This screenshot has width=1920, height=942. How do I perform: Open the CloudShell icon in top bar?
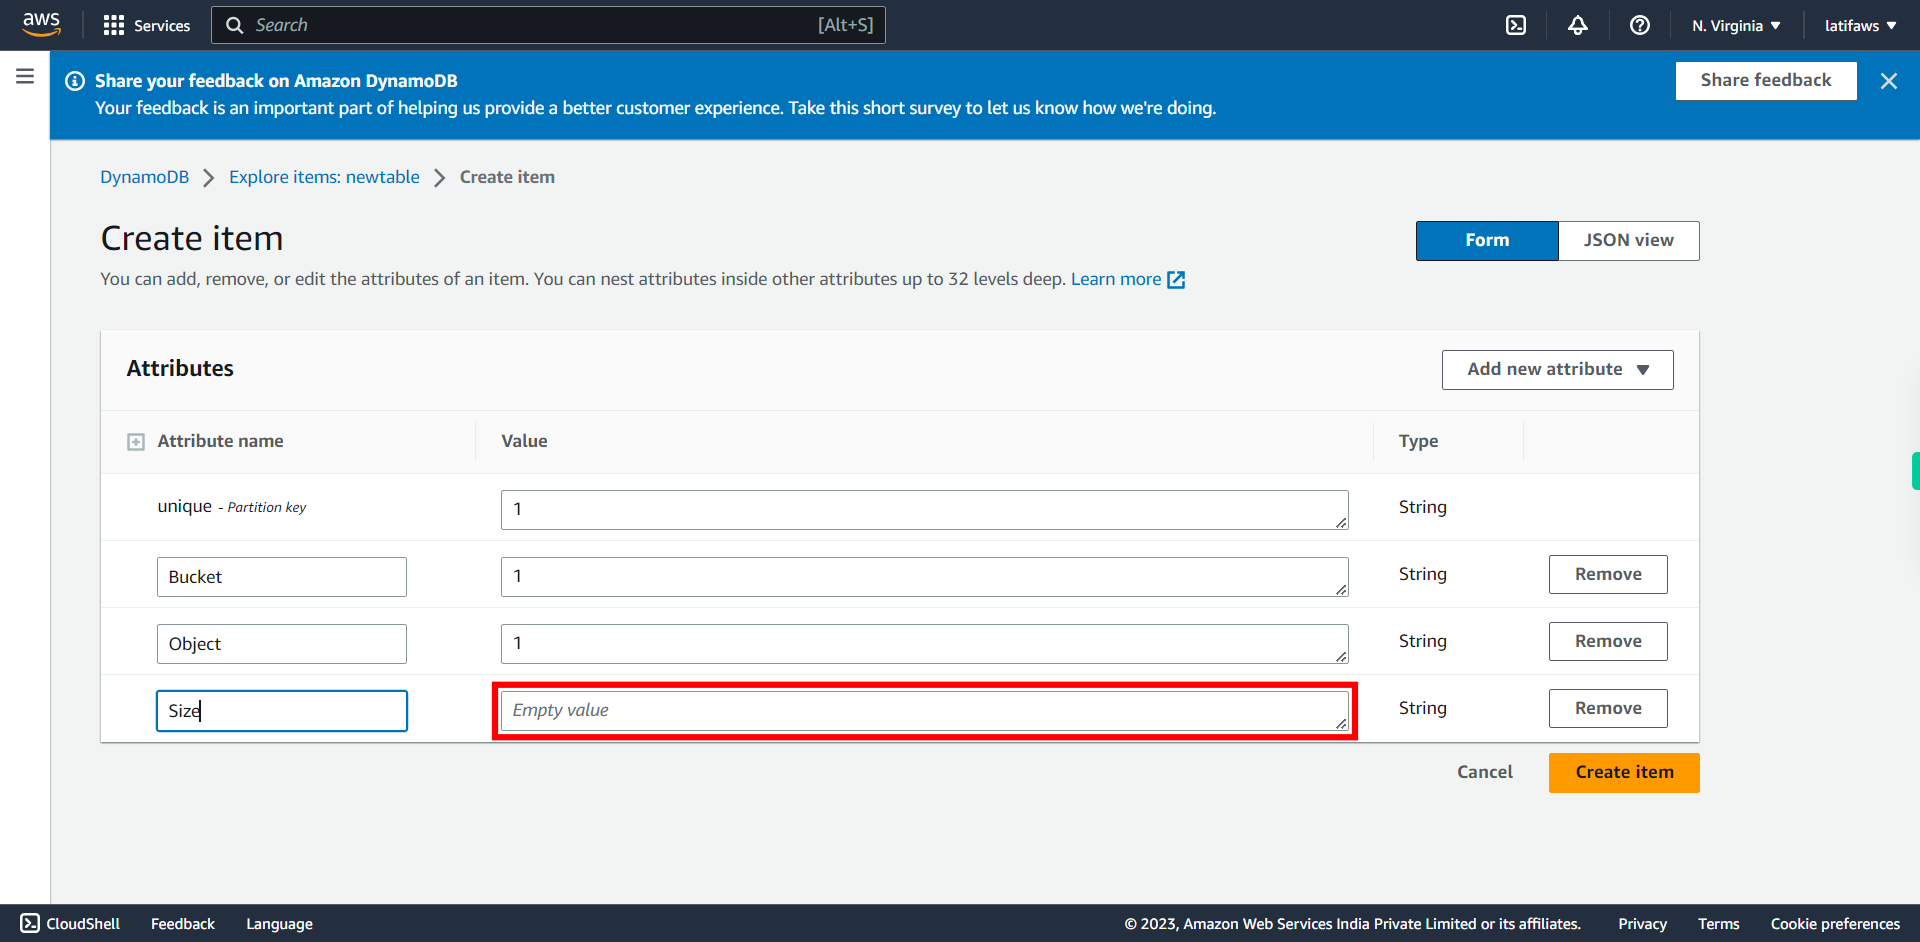pyautogui.click(x=1516, y=25)
